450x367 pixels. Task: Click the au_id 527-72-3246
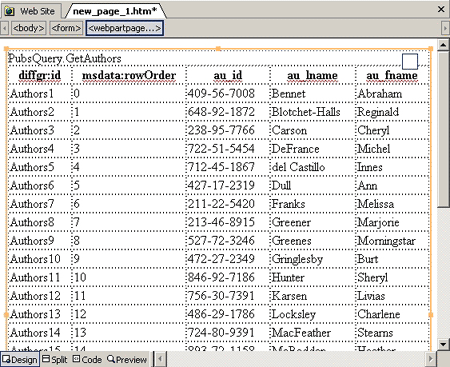click(x=221, y=241)
